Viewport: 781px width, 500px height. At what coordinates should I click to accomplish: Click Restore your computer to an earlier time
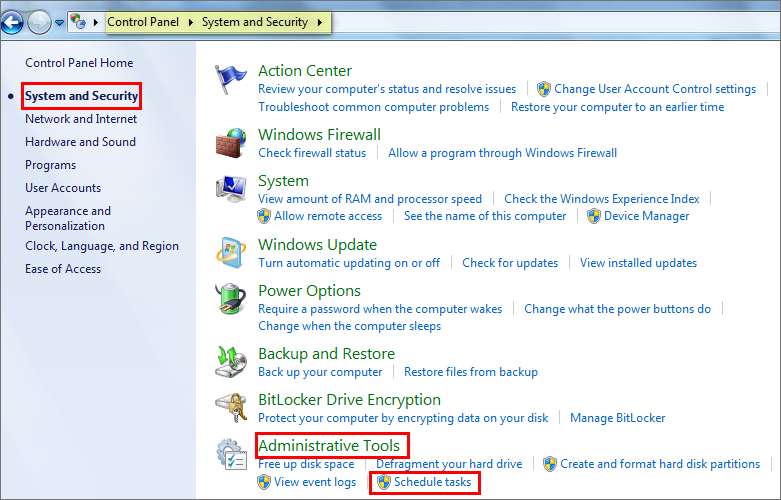click(618, 107)
